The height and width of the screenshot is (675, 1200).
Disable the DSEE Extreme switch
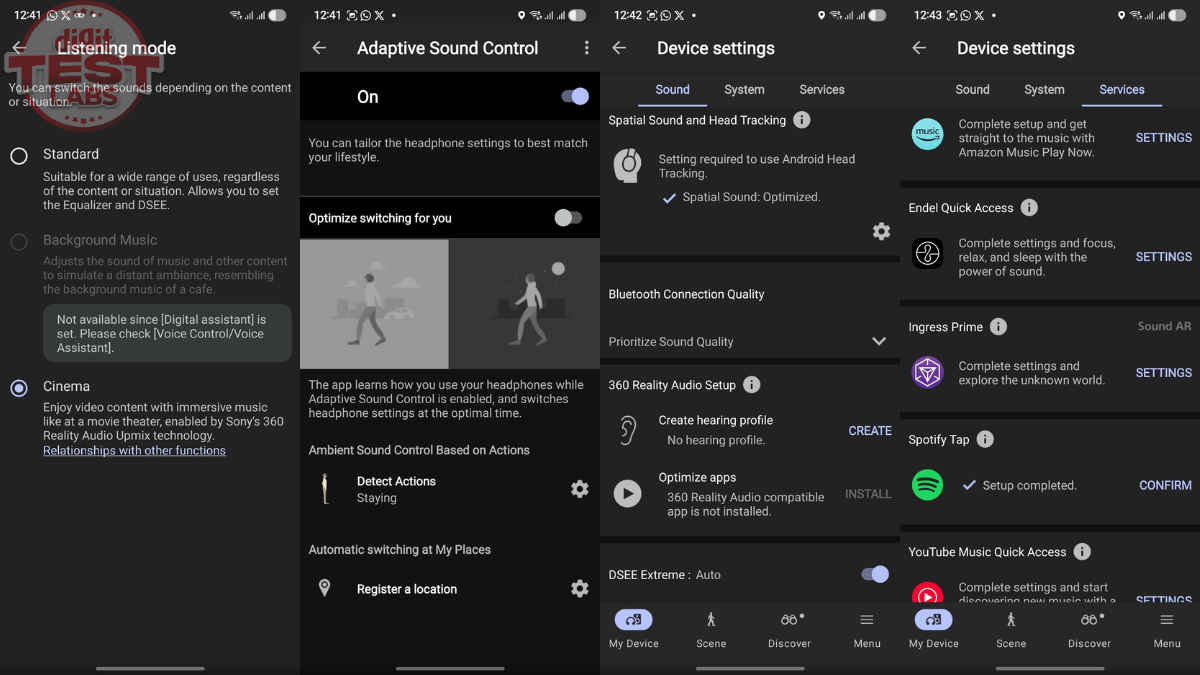[874, 574]
